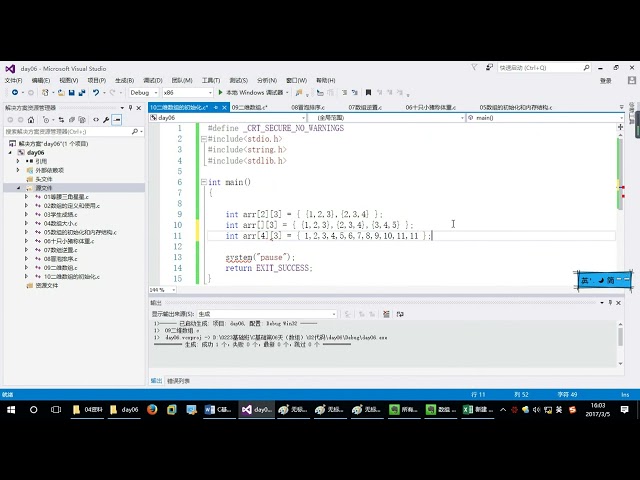This screenshot has height=480, width=640.
Task: Switch to the 05 editor tab
Action: pyautogui.click(x=516, y=108)
